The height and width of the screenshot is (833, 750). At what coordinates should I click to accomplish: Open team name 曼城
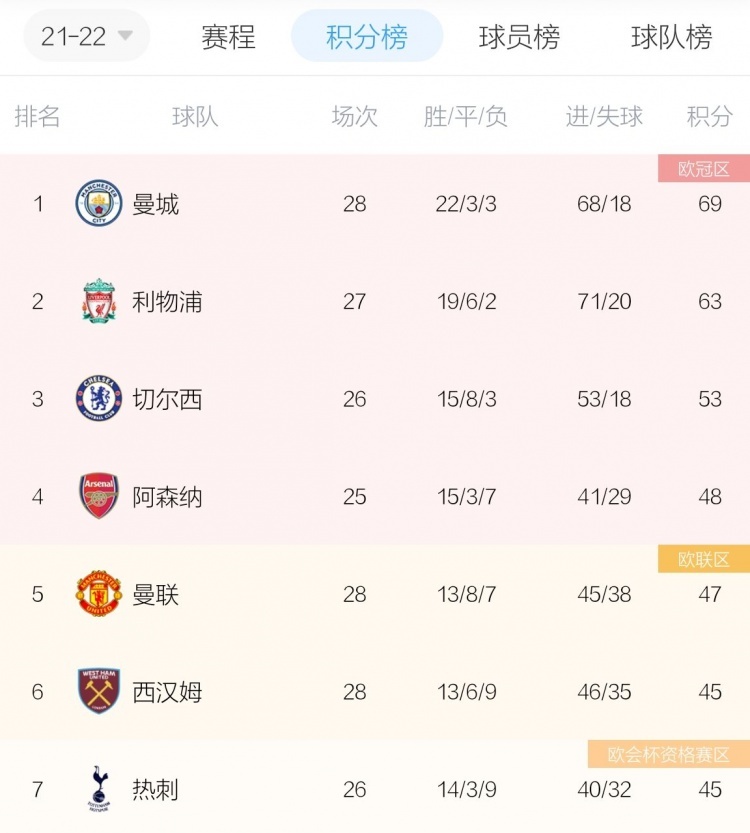(x=156, y=204)
